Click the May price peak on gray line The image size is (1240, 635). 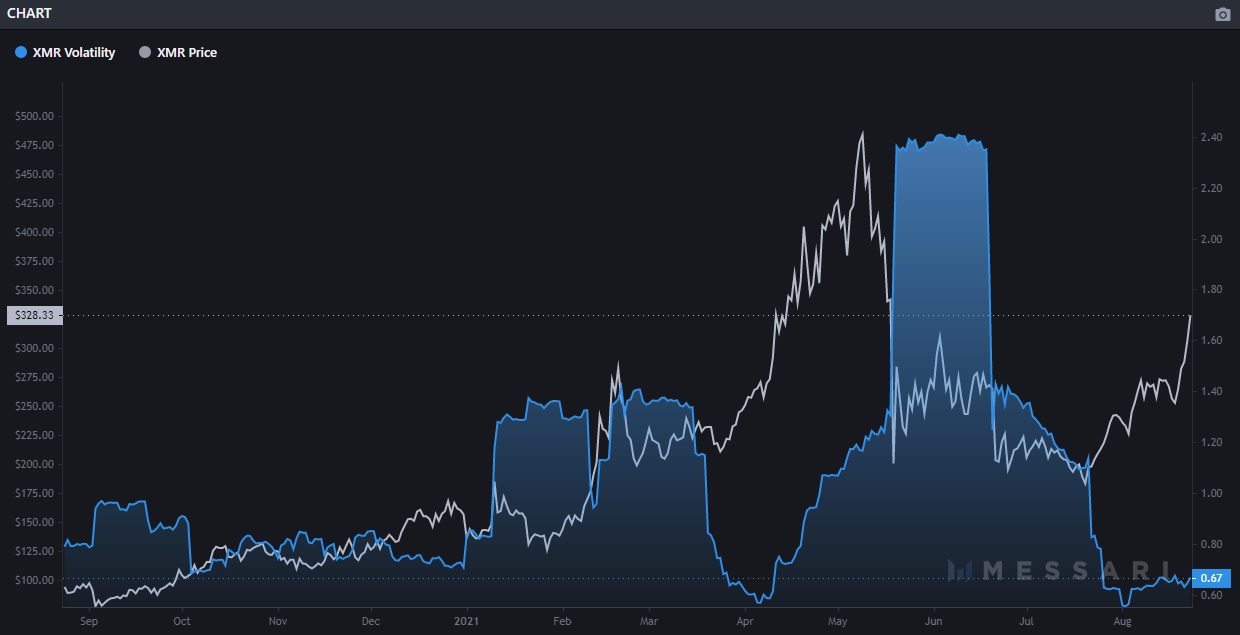point(861,132)
